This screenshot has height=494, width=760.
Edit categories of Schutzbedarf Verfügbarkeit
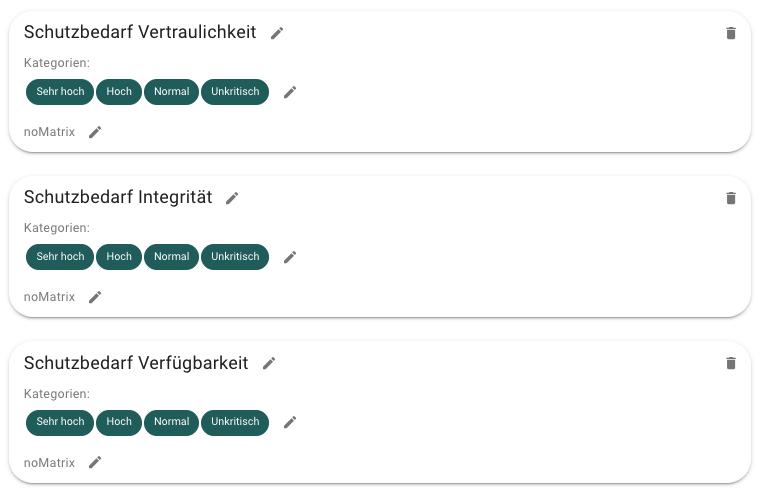tap(290, 422)
